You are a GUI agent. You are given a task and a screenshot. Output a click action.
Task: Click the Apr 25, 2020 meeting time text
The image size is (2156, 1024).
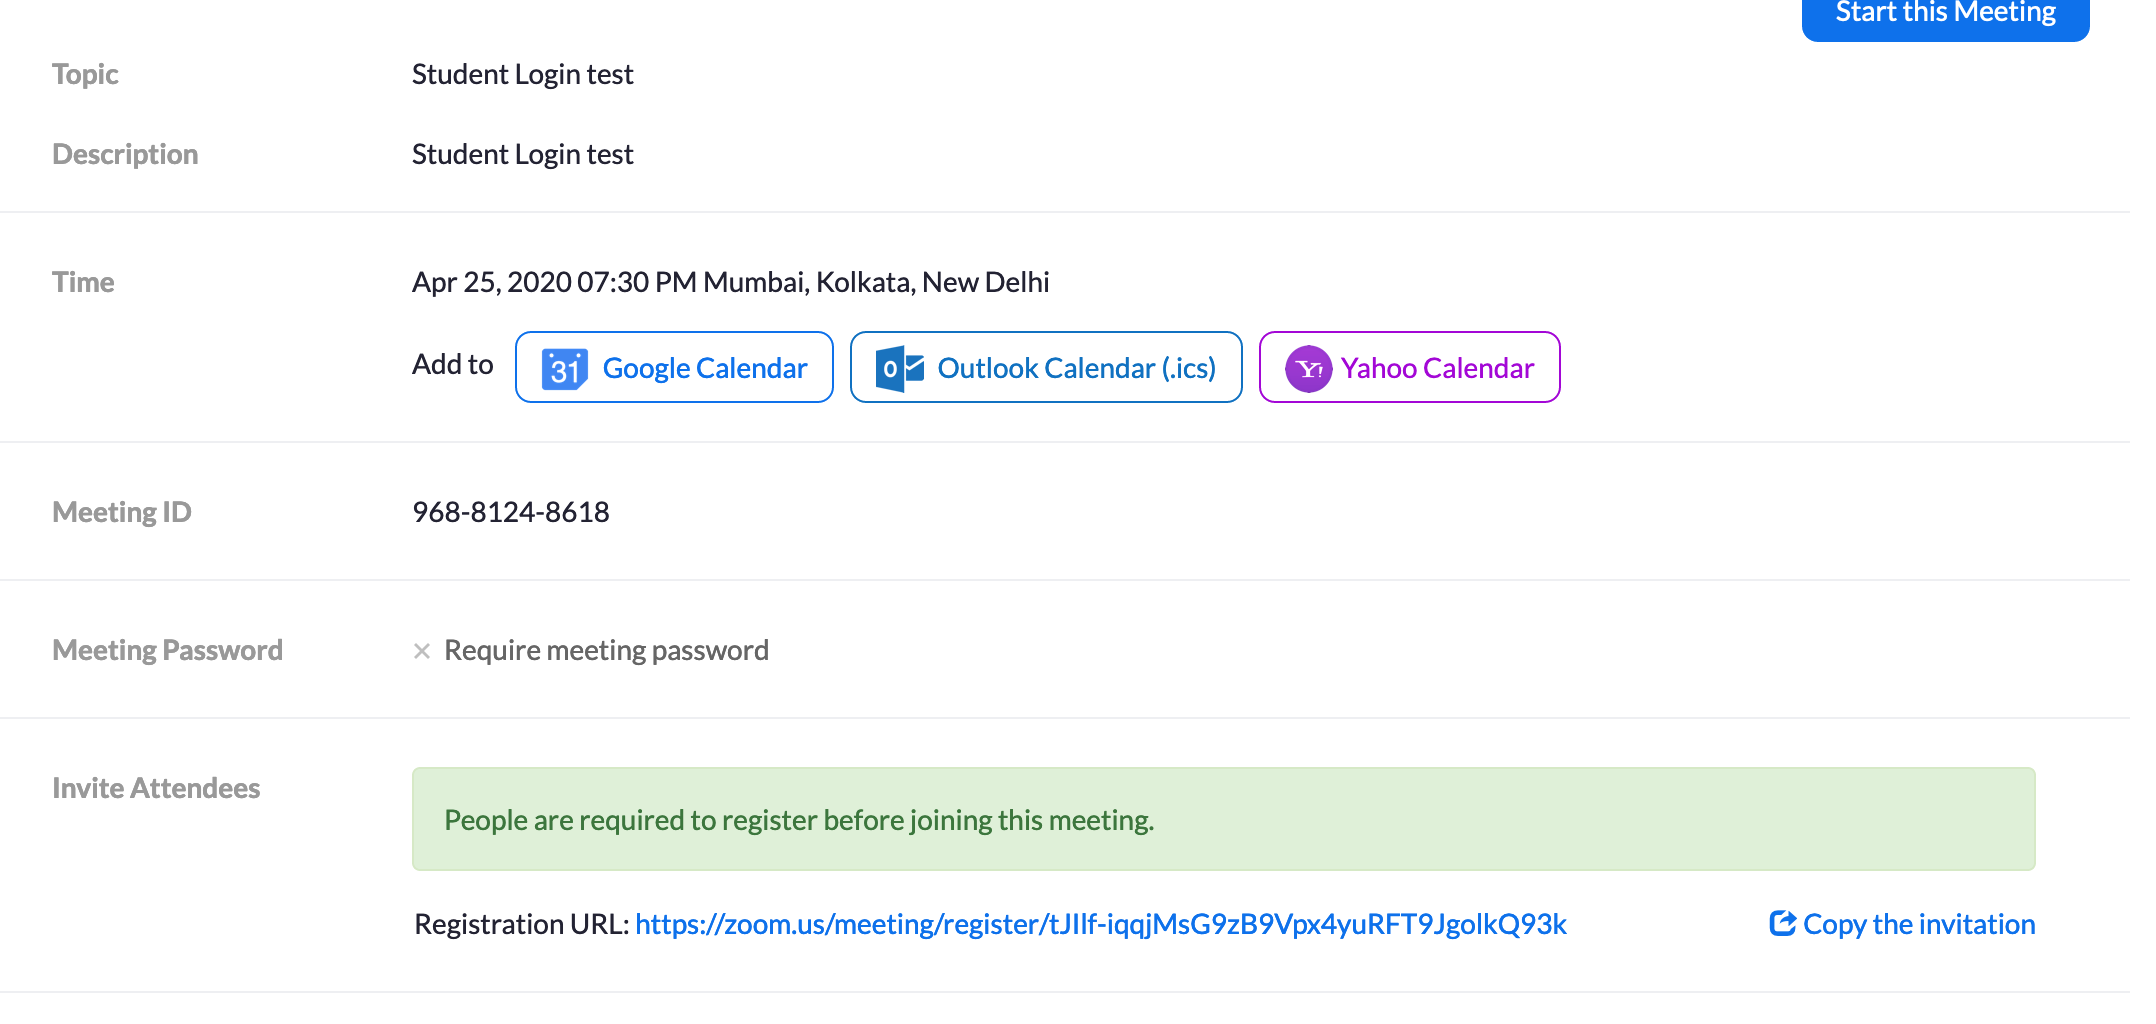(730, 282)
